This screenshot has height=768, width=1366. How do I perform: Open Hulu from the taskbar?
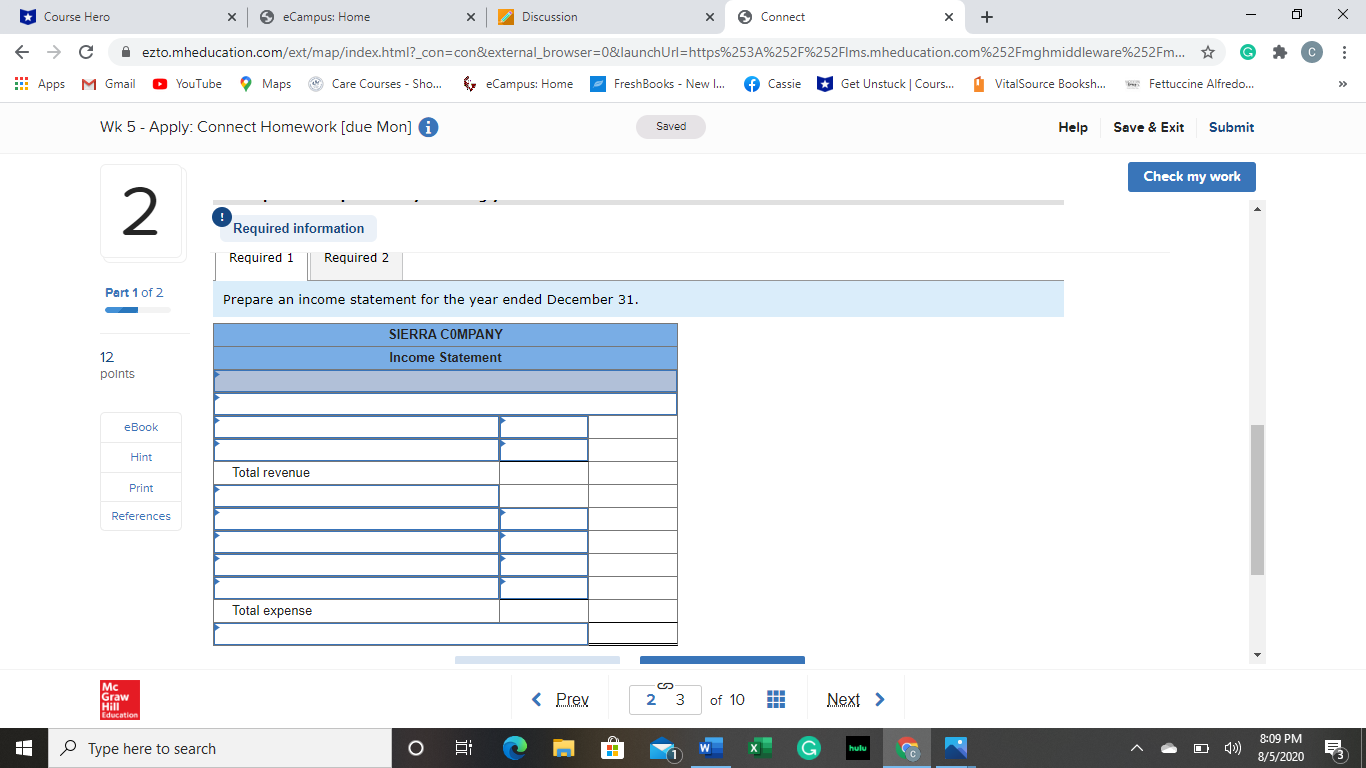point(856,748)
